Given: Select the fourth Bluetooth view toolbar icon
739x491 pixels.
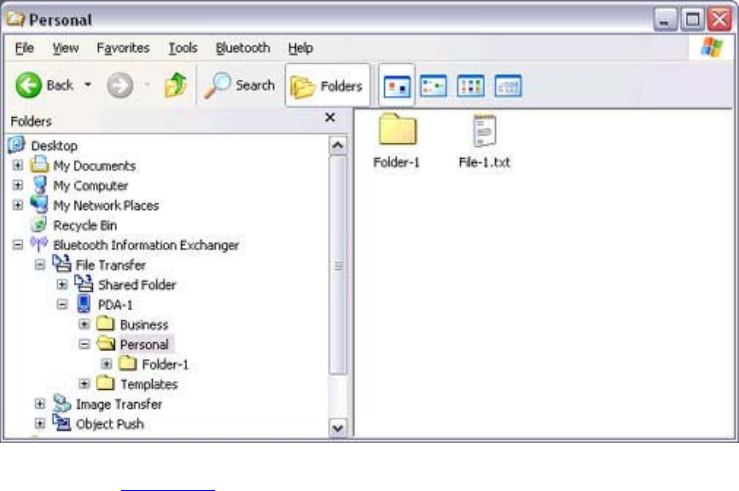Looking at the screenshot, I should click(x=508, y=86).
